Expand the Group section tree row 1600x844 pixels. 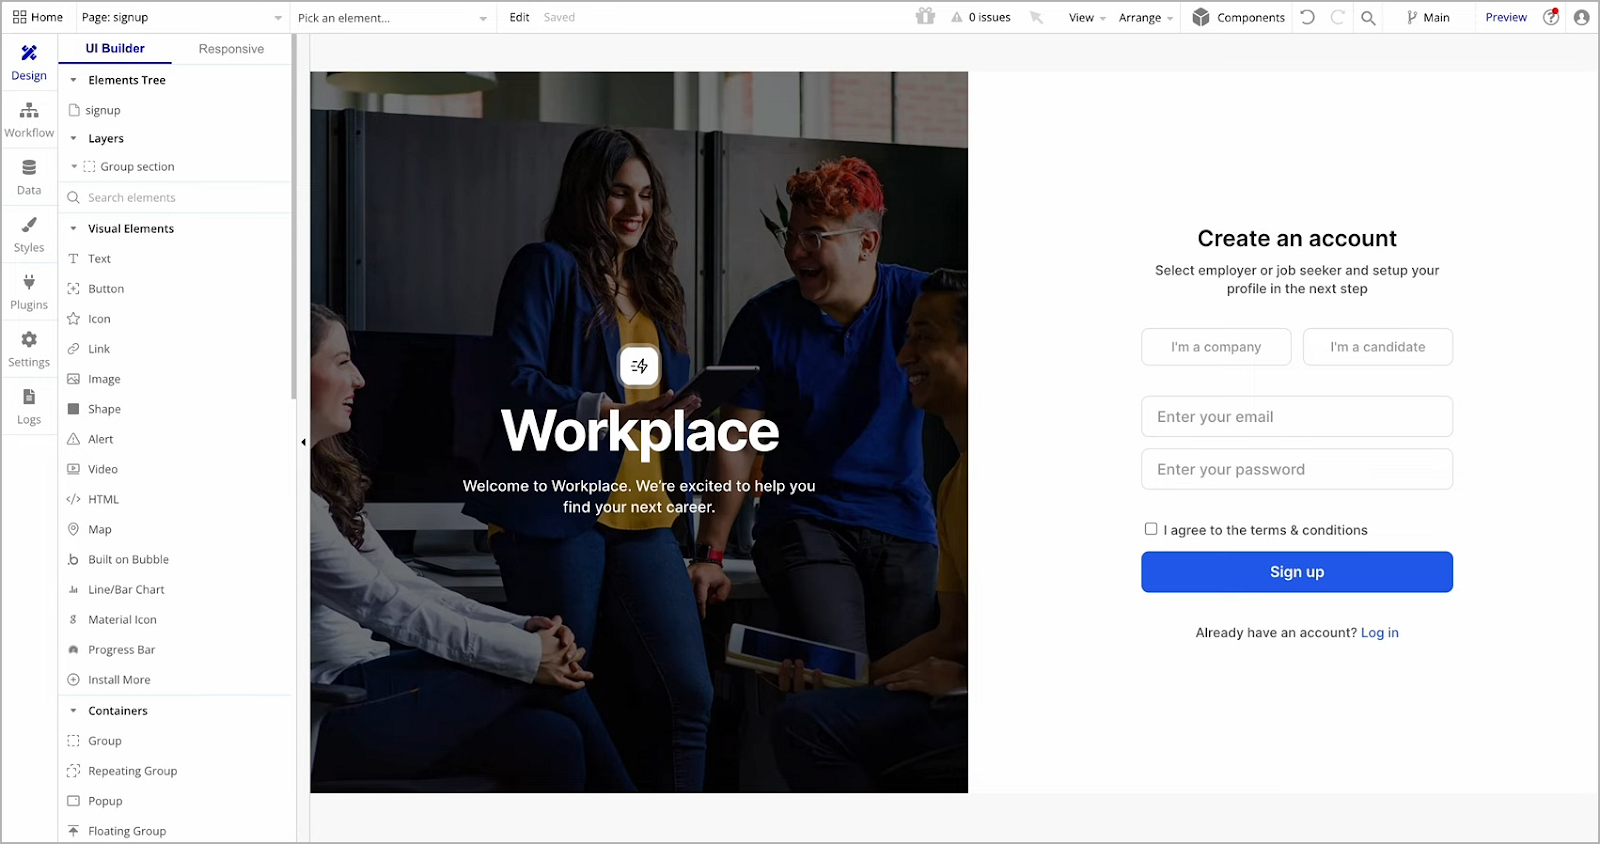click(x=74, y=167)
